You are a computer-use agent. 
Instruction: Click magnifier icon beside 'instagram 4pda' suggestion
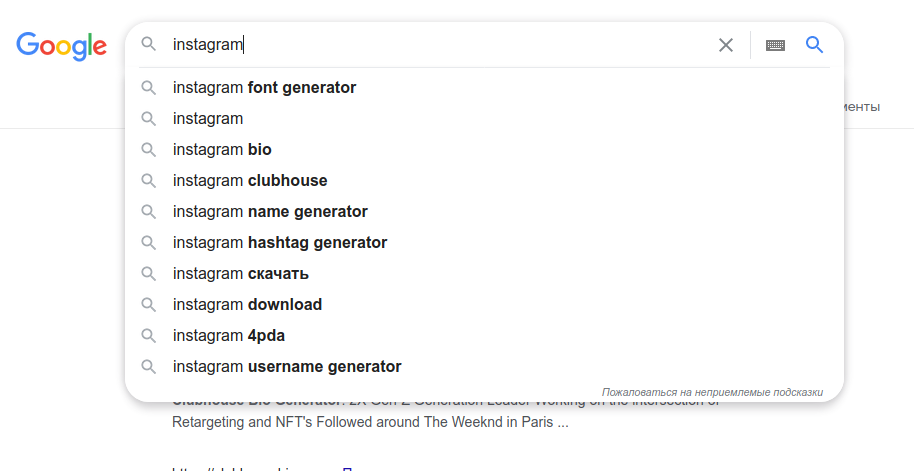[148, 336]
